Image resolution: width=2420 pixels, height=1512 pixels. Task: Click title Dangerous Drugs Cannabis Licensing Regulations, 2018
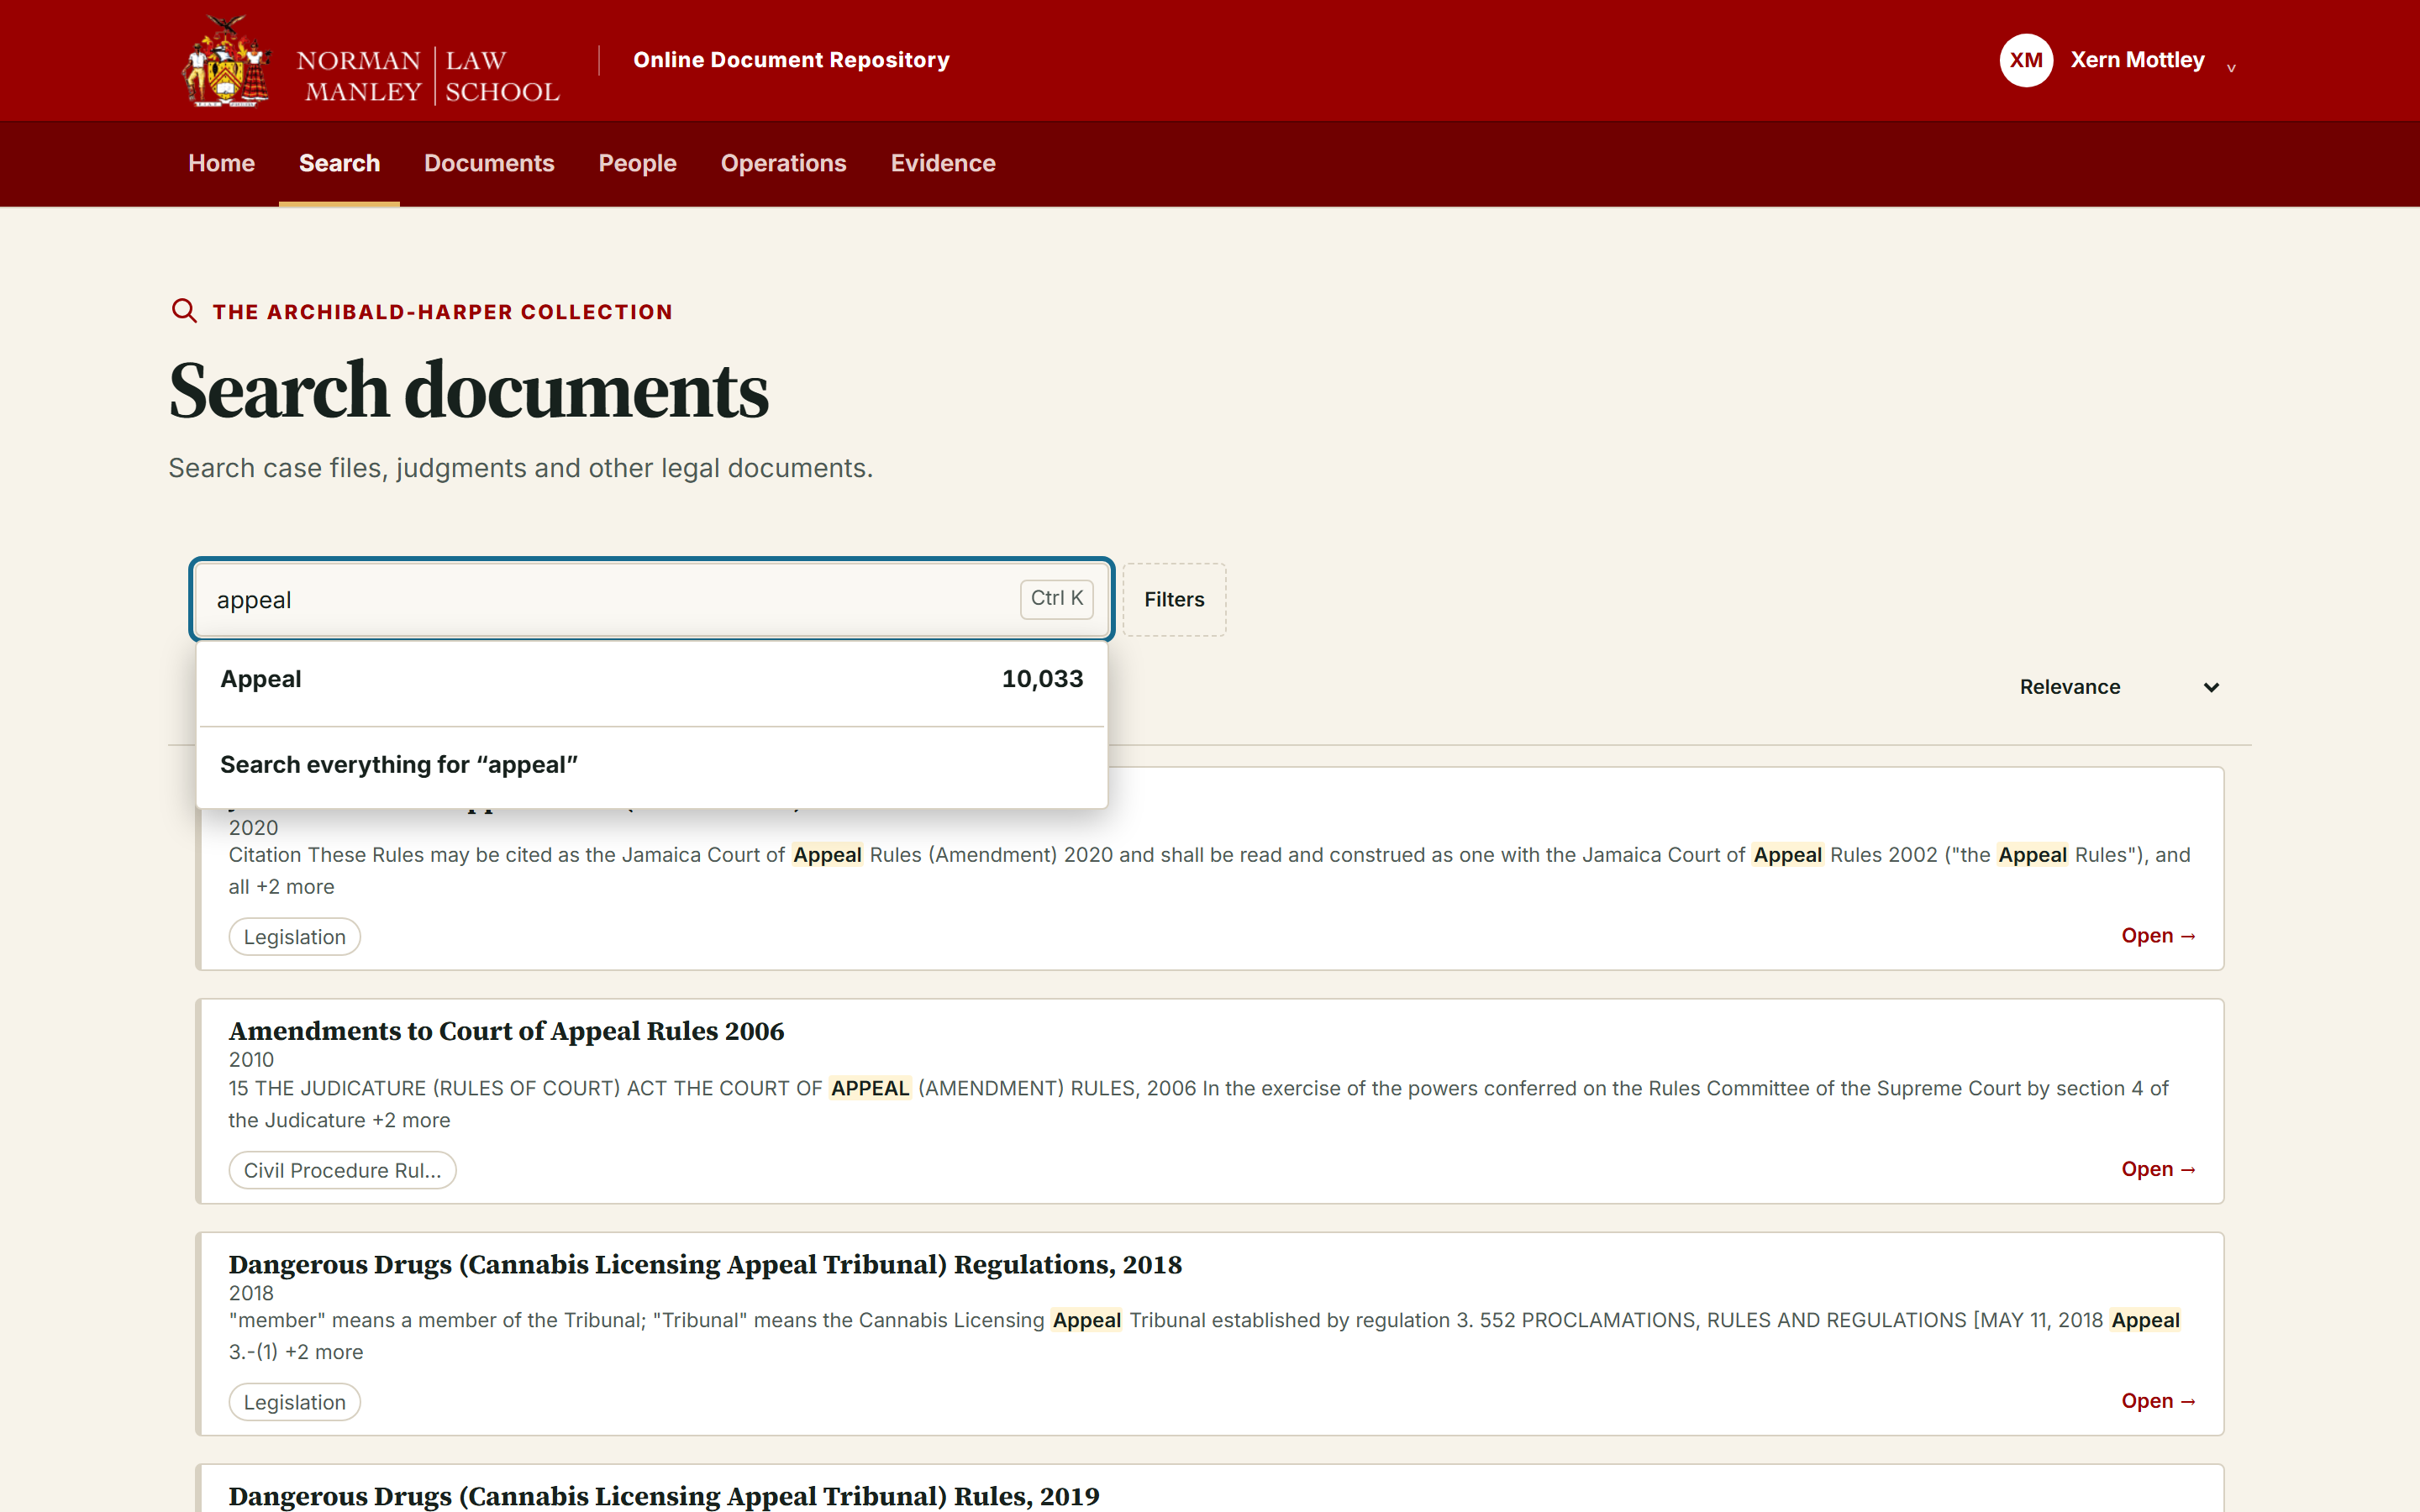[705, 1265]
